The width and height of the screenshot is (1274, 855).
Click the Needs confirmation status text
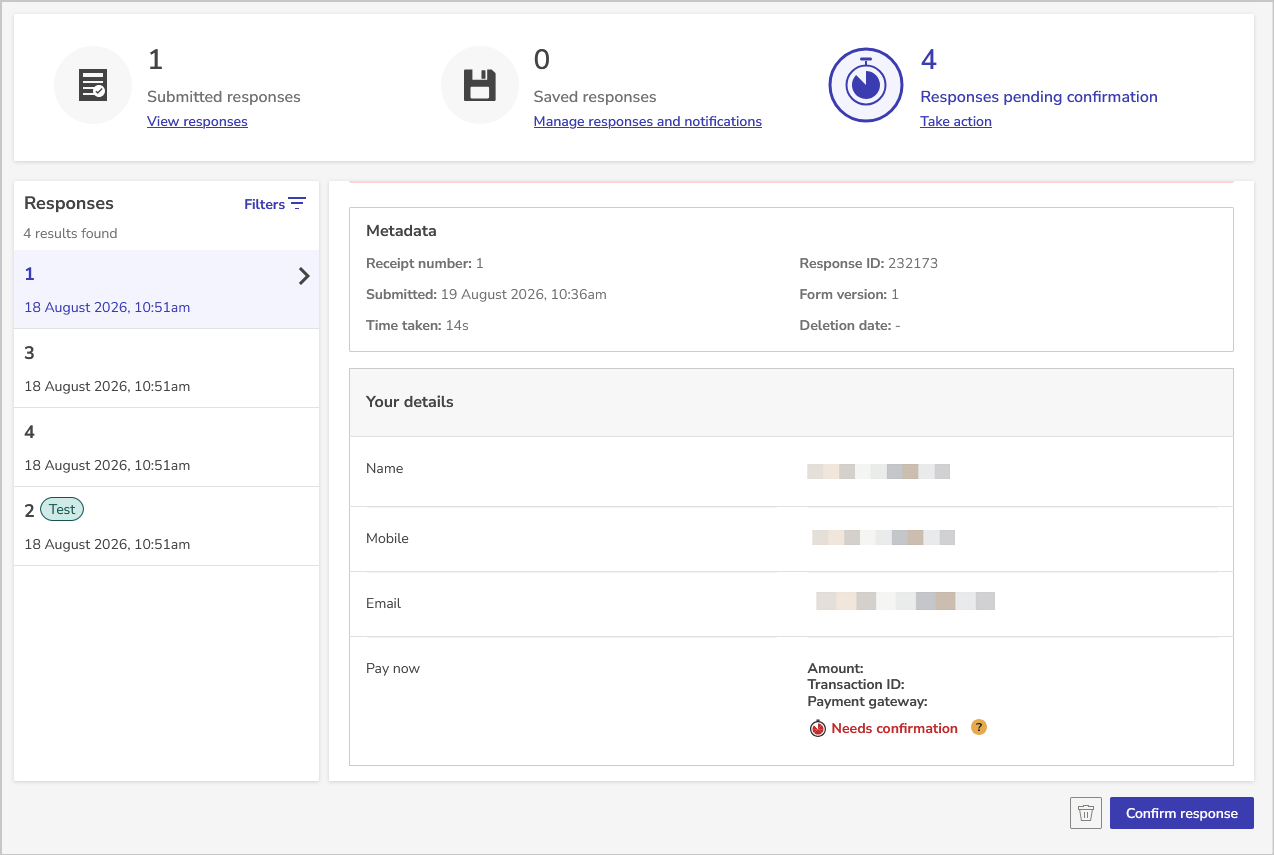(x=894, y=728)
